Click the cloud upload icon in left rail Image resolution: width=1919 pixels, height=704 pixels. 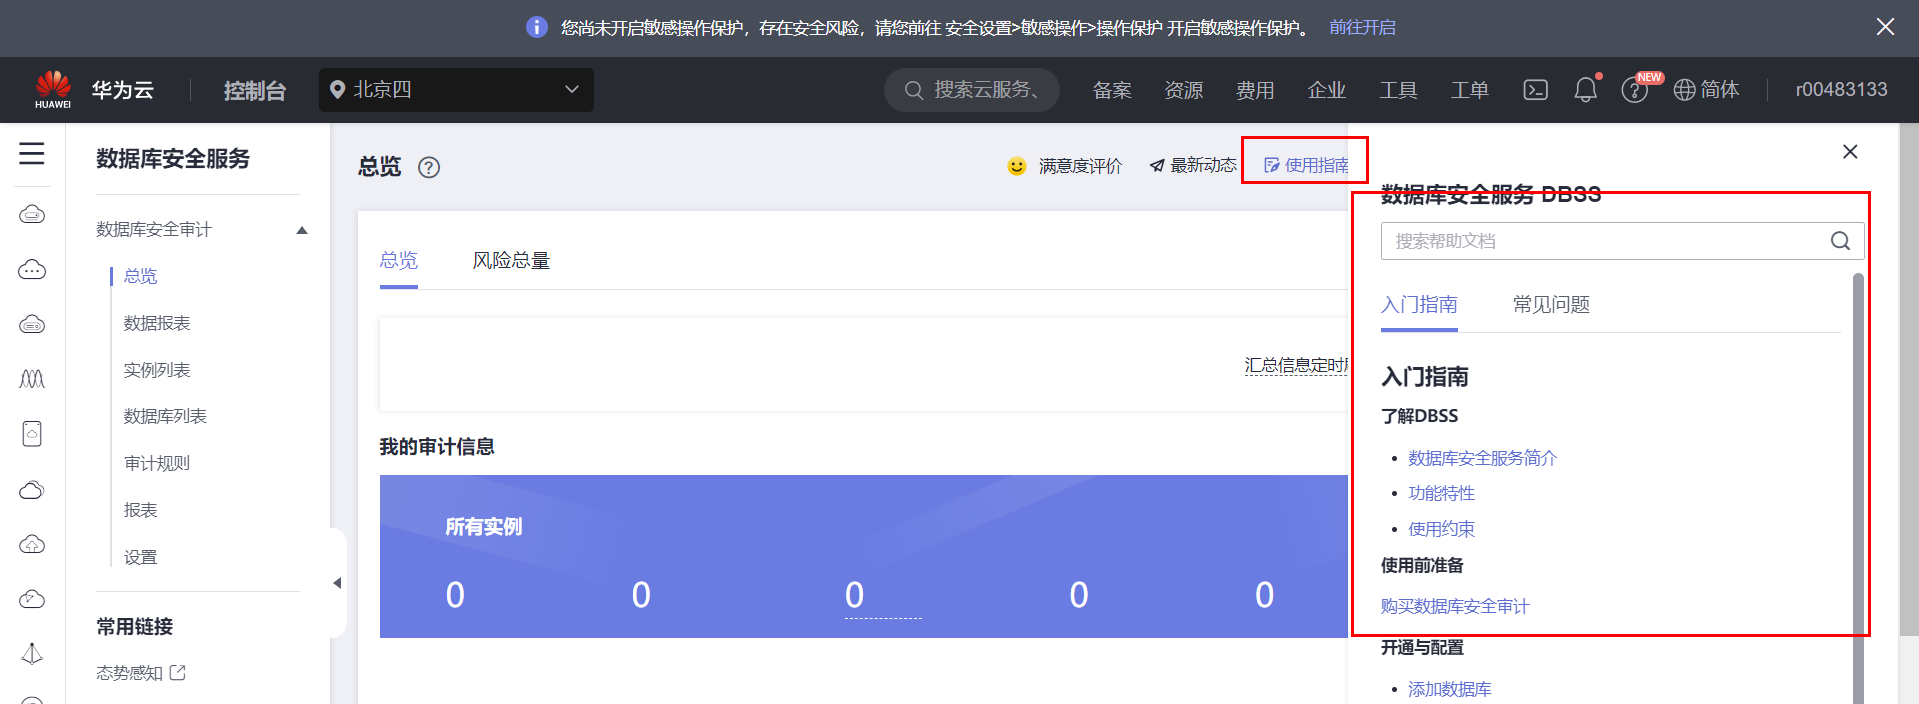[32, 545]
